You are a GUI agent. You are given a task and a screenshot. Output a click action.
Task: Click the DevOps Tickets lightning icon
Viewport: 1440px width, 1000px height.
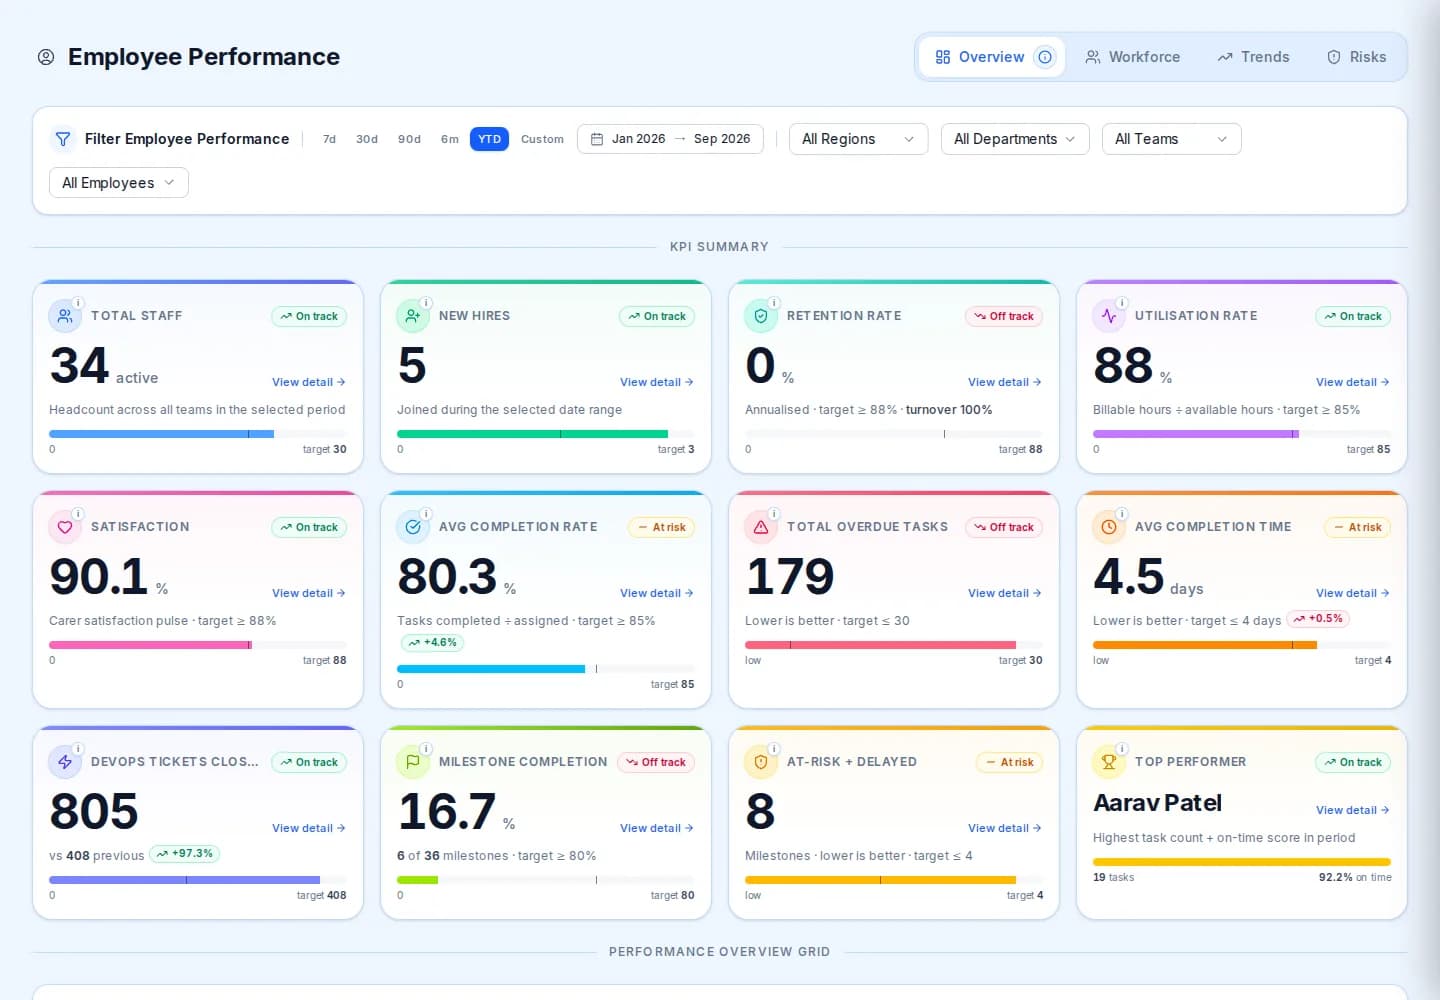pyautogui.click(x=65, y=762)
